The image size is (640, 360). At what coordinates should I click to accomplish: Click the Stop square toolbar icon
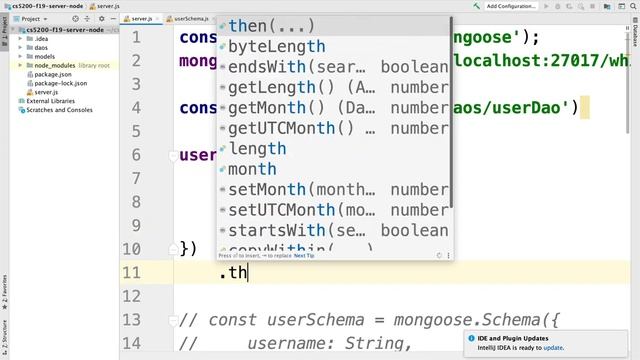[592, 6]
